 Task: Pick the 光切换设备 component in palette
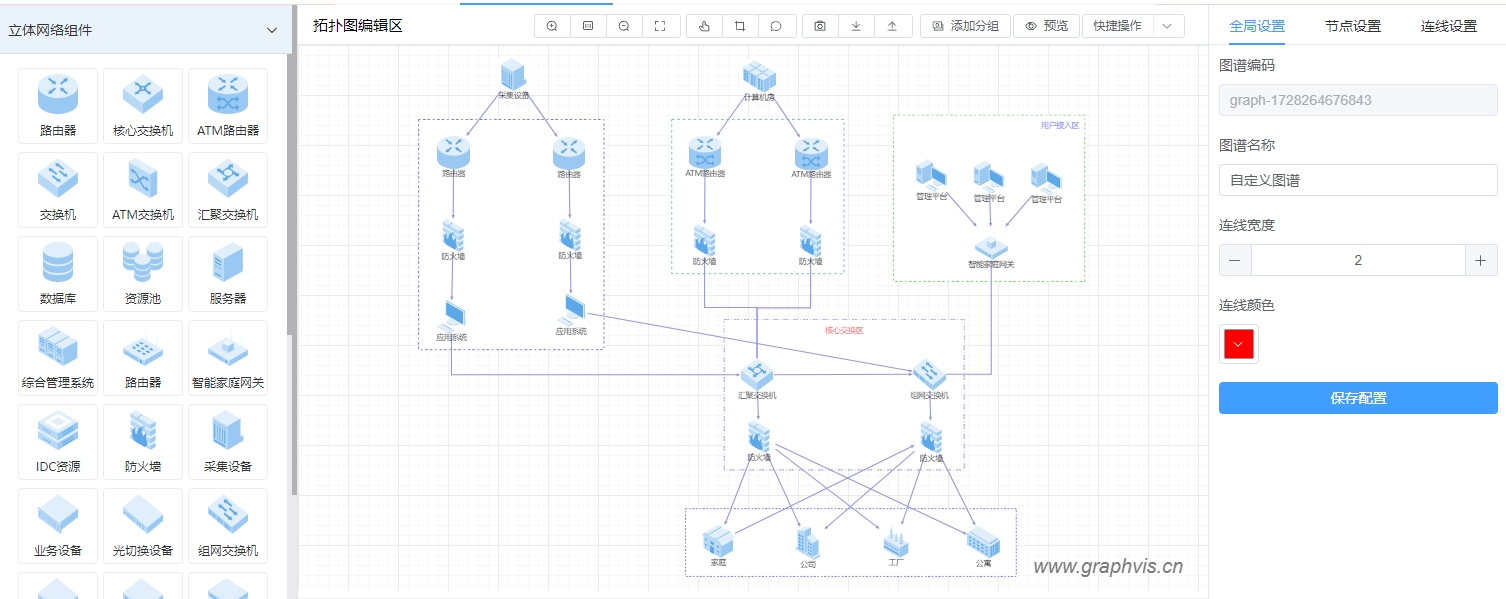(143, 526)
